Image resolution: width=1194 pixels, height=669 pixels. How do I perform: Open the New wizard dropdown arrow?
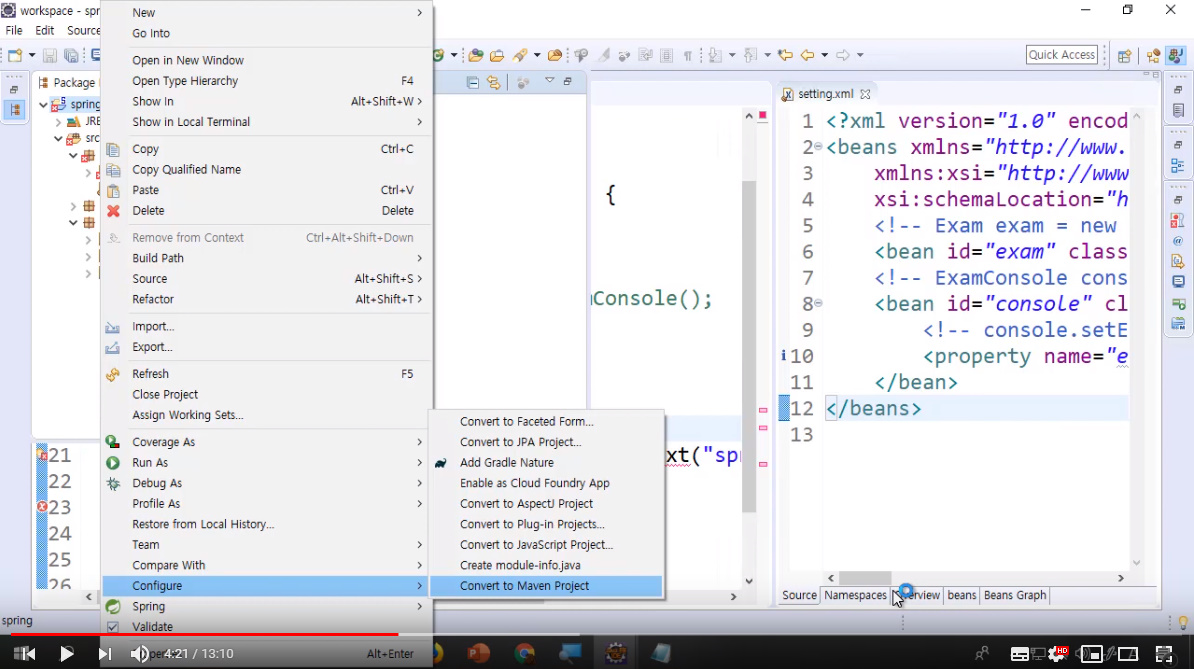point(32,55)
